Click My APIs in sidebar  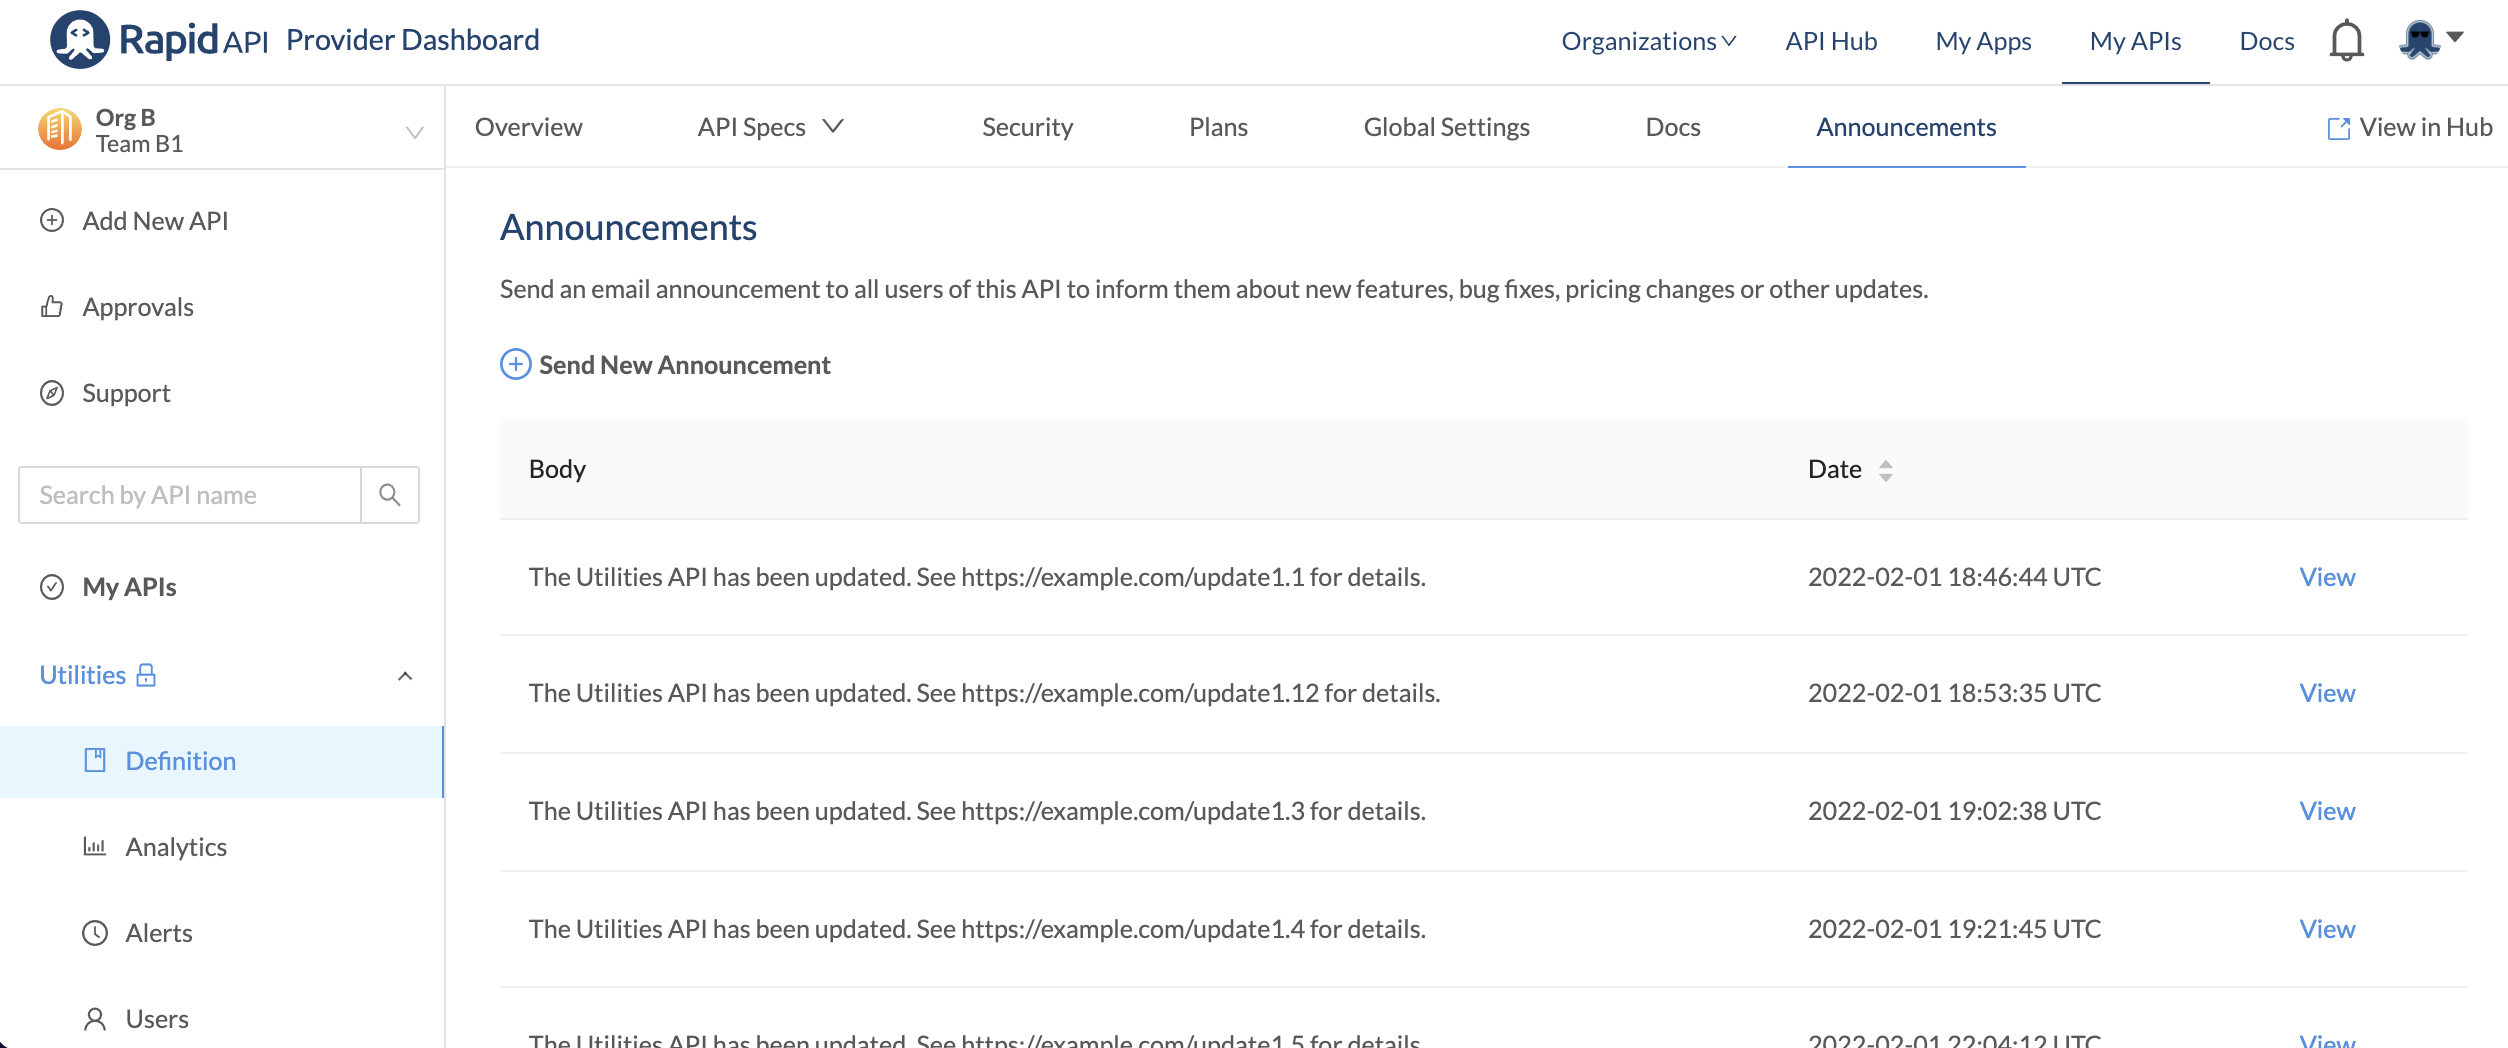[129, 587]
